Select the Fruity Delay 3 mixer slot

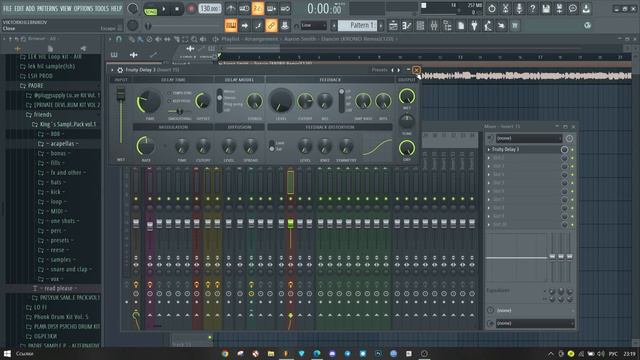pos(524,149)
